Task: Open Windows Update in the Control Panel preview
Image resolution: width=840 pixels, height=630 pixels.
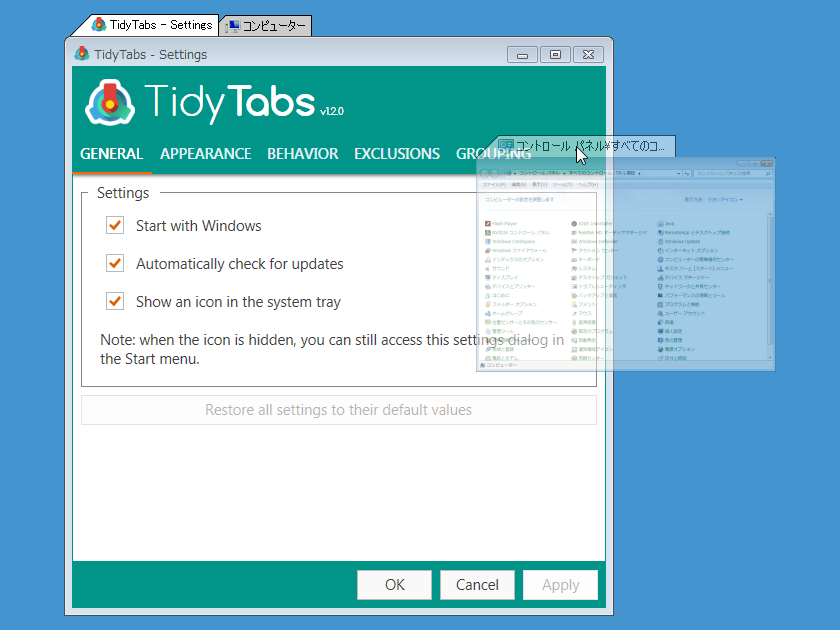Action: [679, 242]
